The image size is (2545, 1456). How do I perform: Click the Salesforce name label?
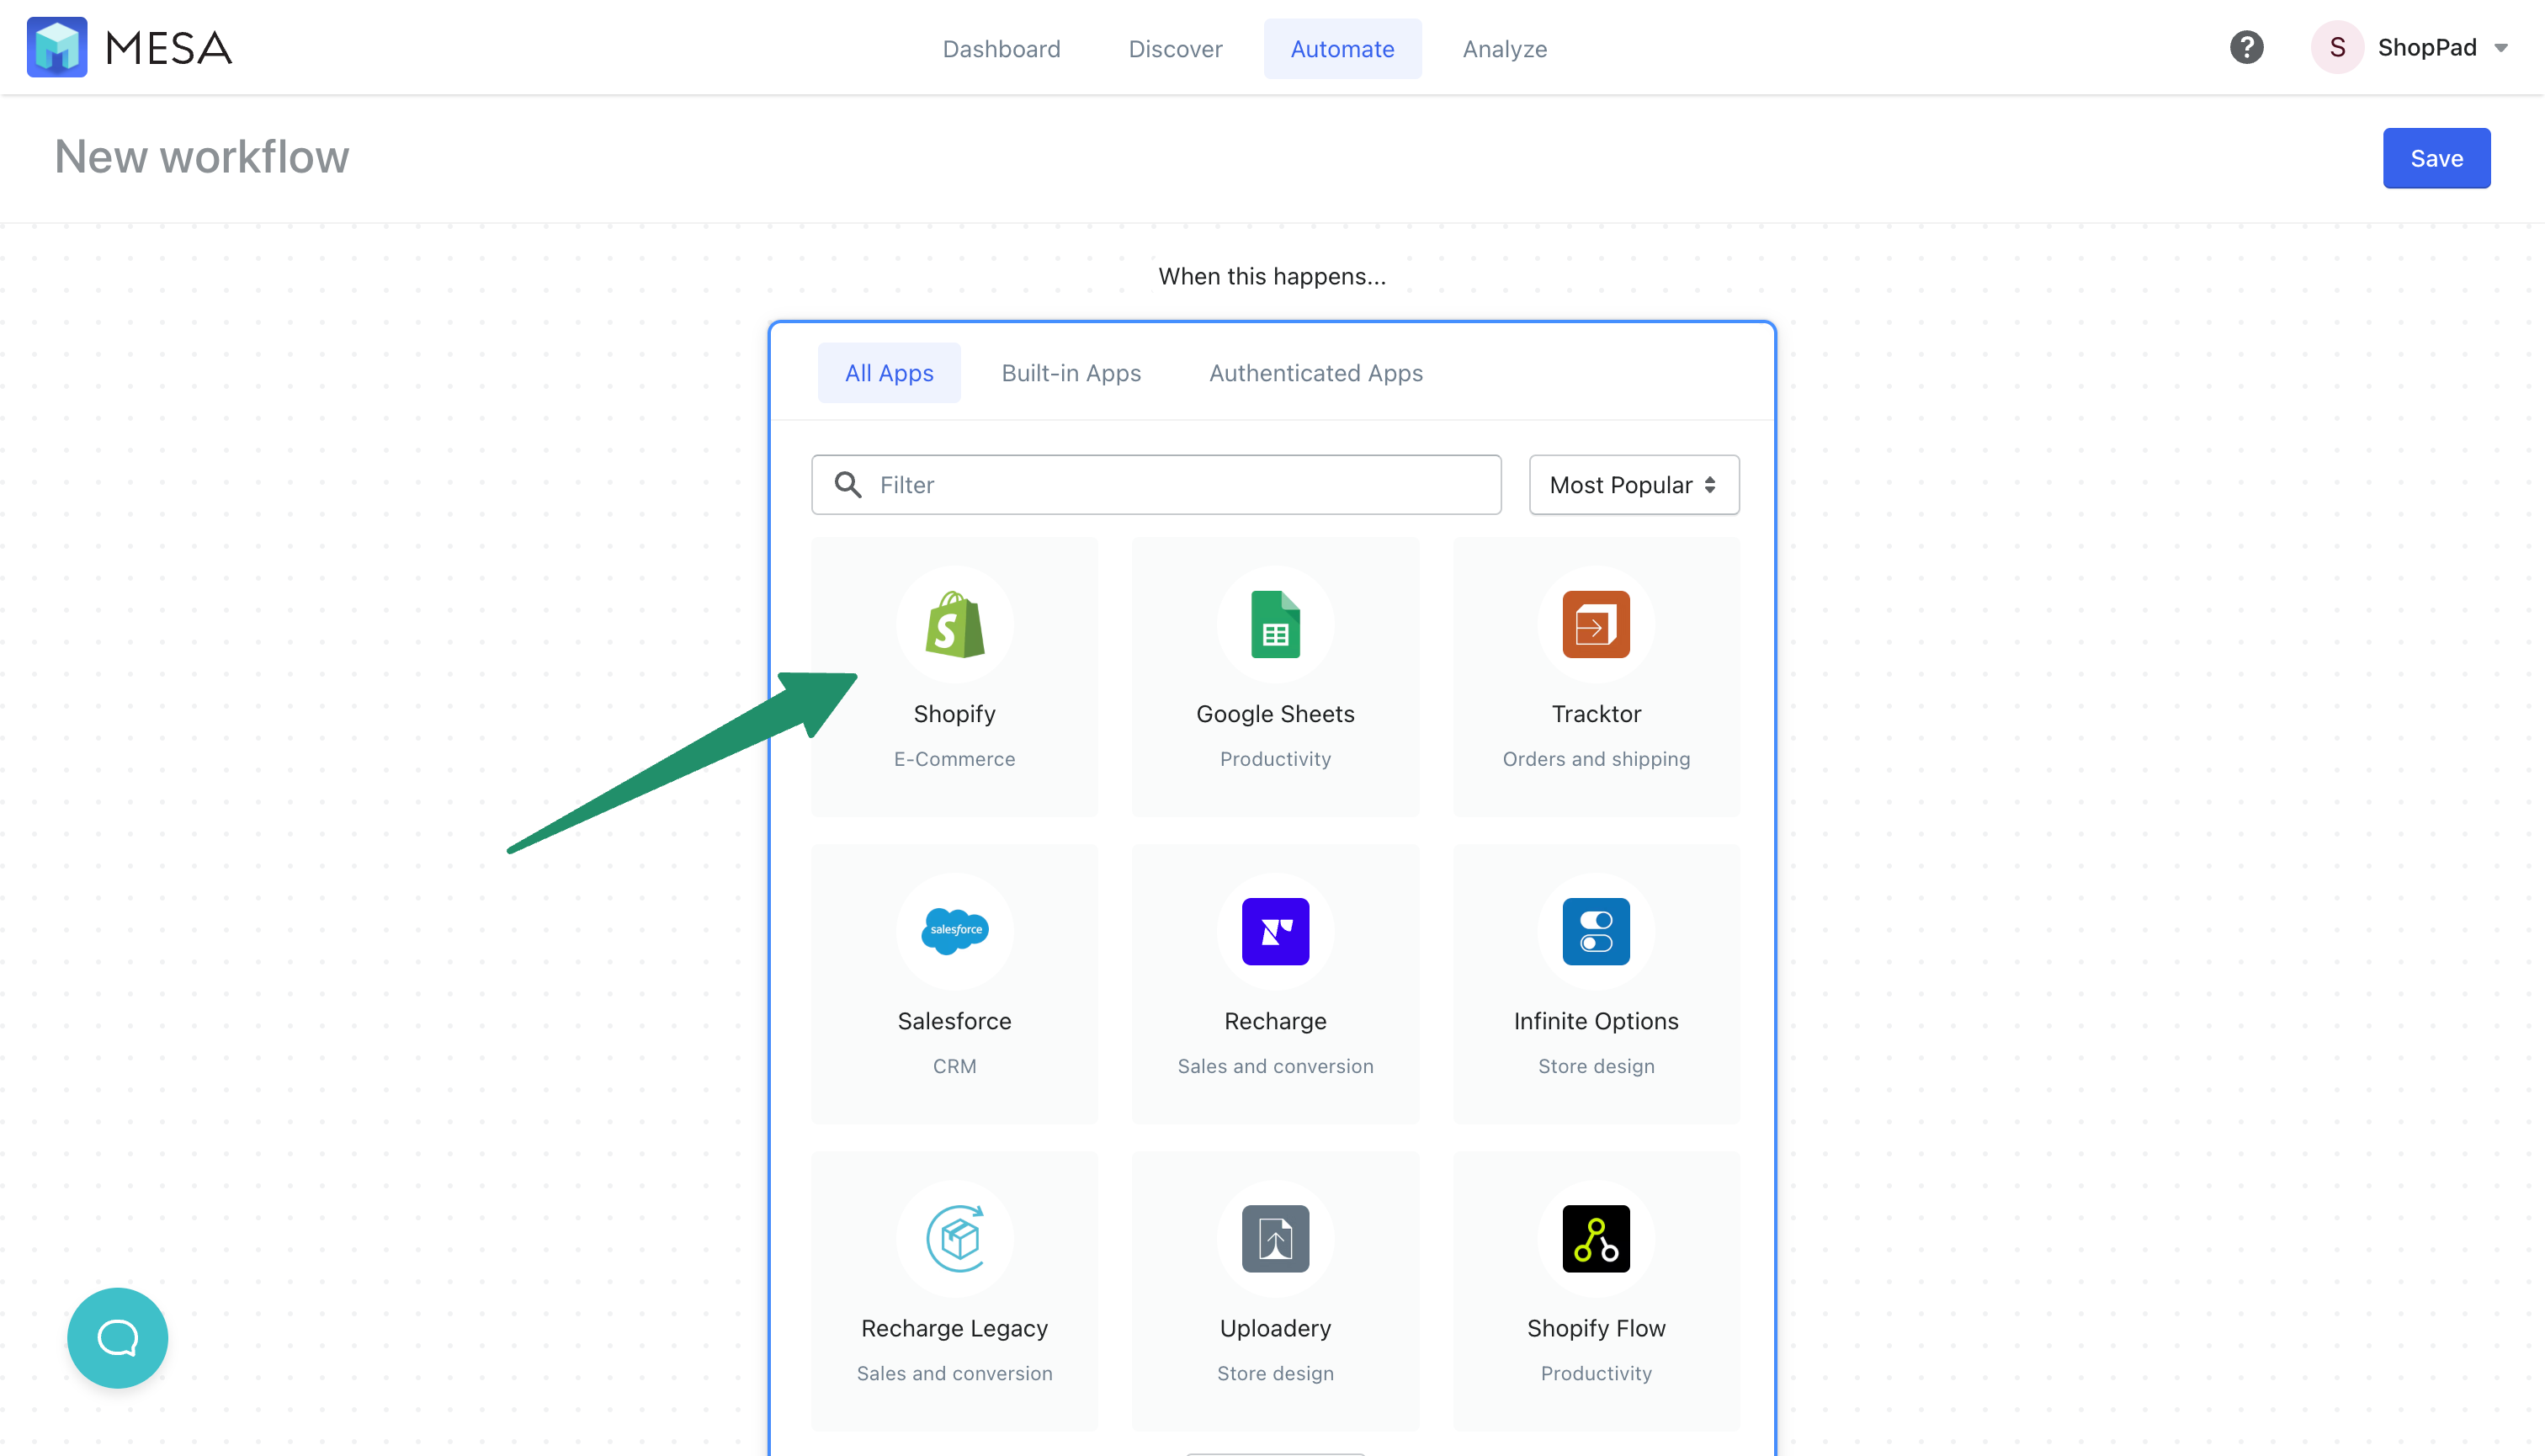coord(954,1021)
